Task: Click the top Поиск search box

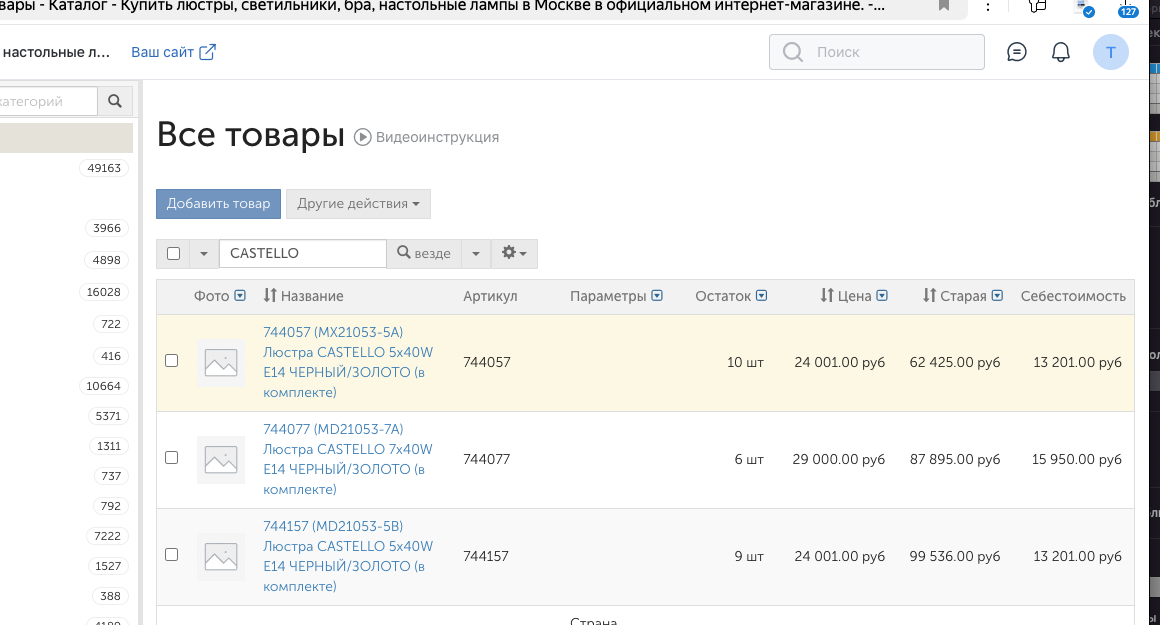Action: (x=876, y=52)
